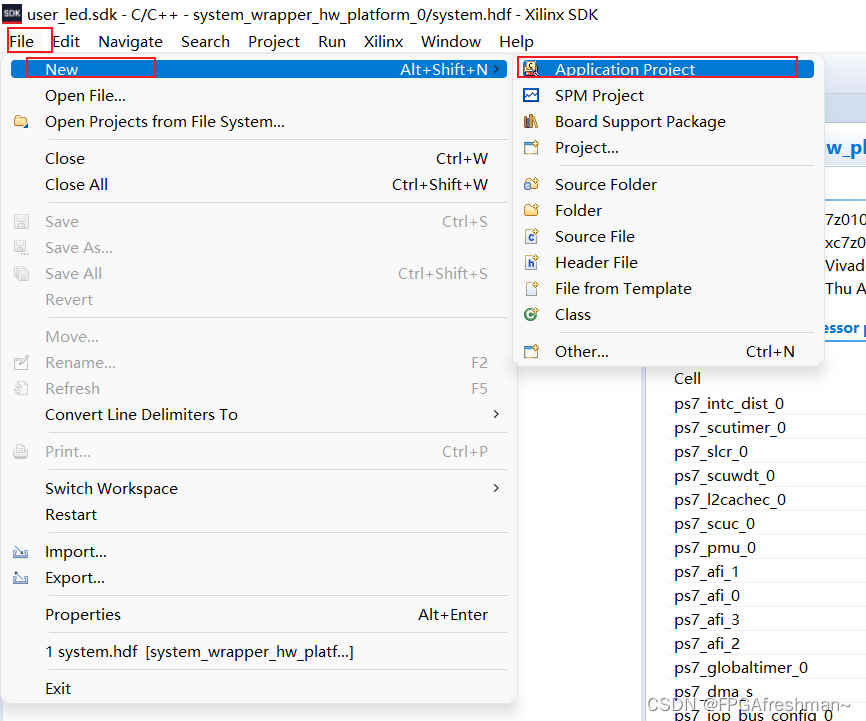The image size is (866, 721).
Task: Choose Other... with Ctrl+N shortcut
Action: [x=666, y=351]
